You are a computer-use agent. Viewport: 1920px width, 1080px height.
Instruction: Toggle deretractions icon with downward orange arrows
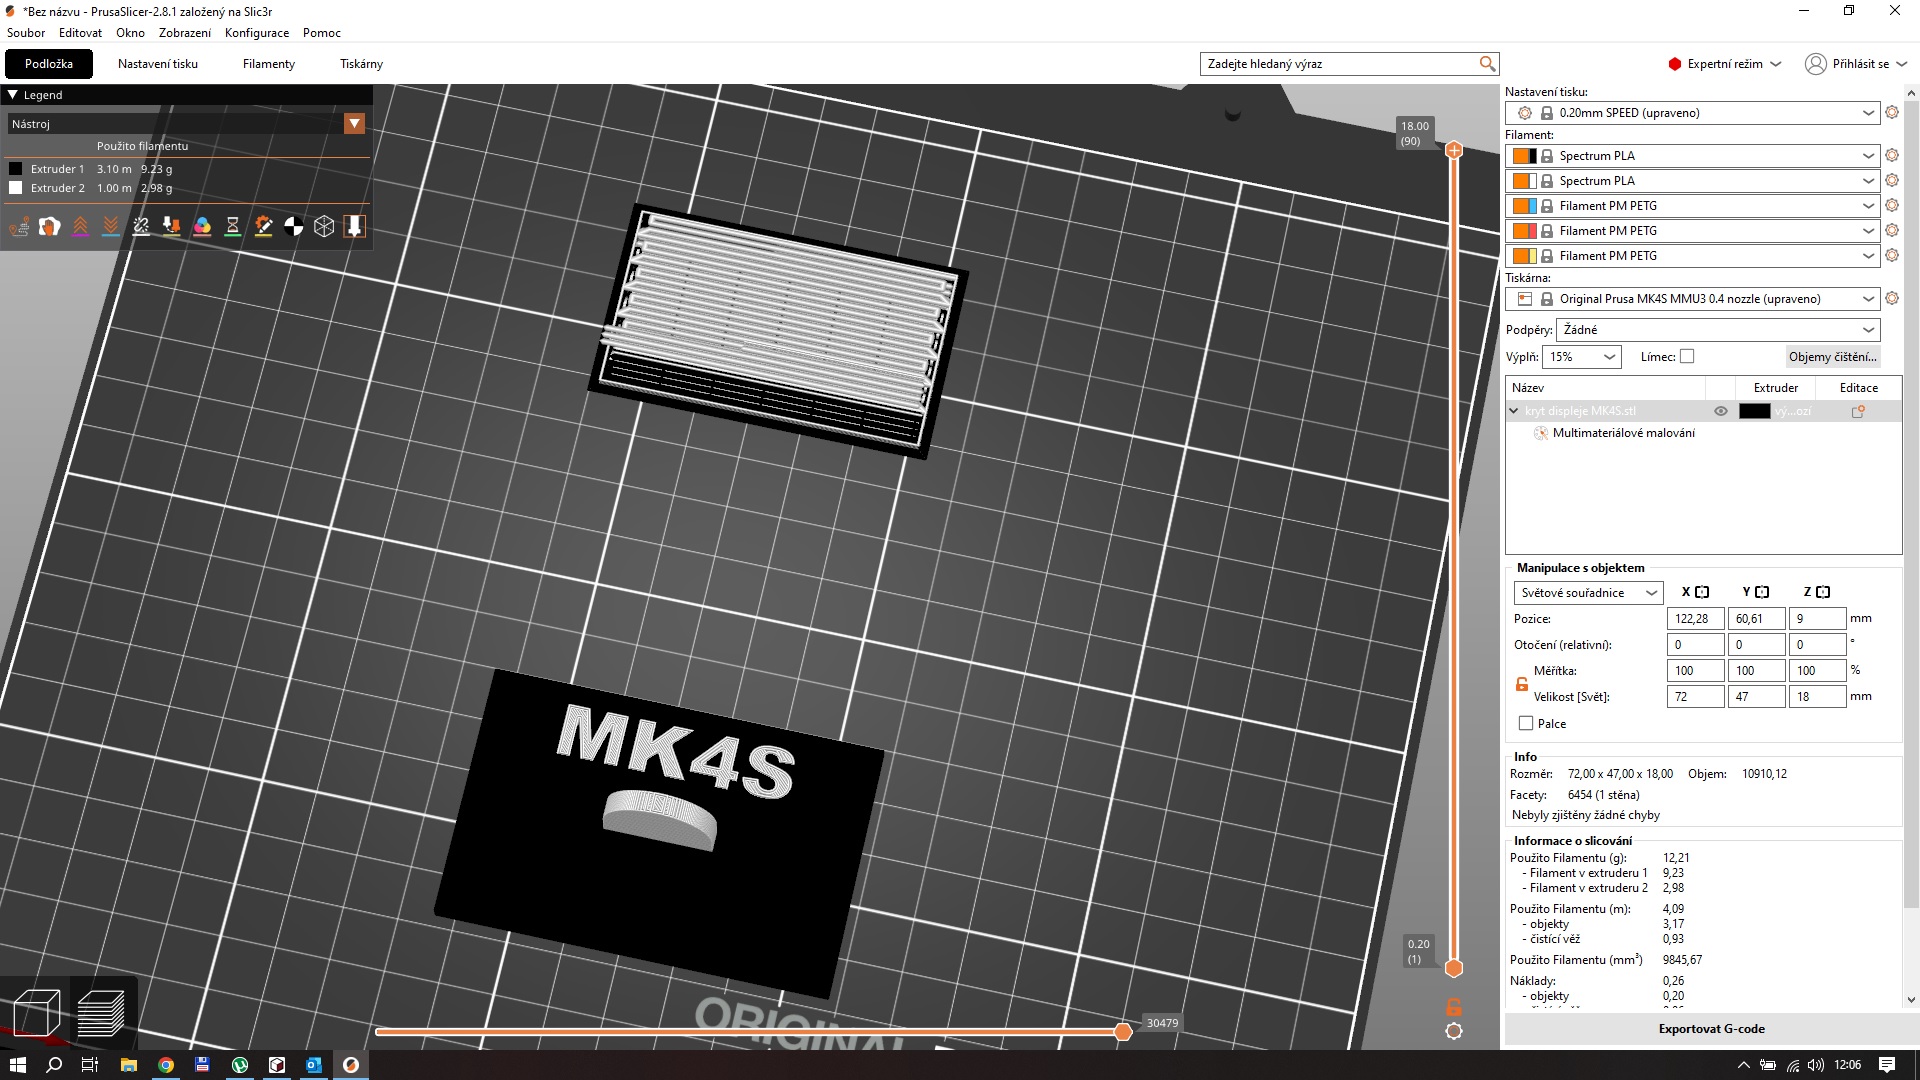[x=111, y=227]
